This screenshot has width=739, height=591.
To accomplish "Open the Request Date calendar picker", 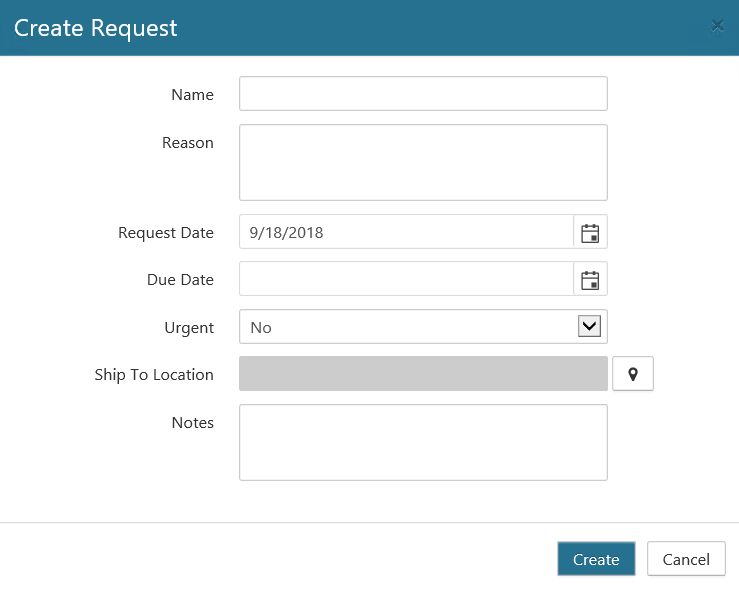I will [590, 233].
